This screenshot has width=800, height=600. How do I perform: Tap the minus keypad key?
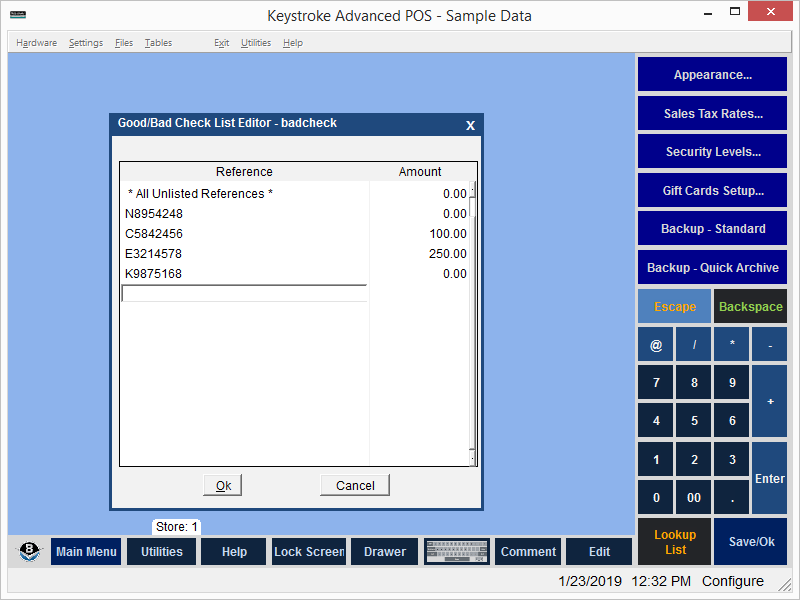(770, 344)
